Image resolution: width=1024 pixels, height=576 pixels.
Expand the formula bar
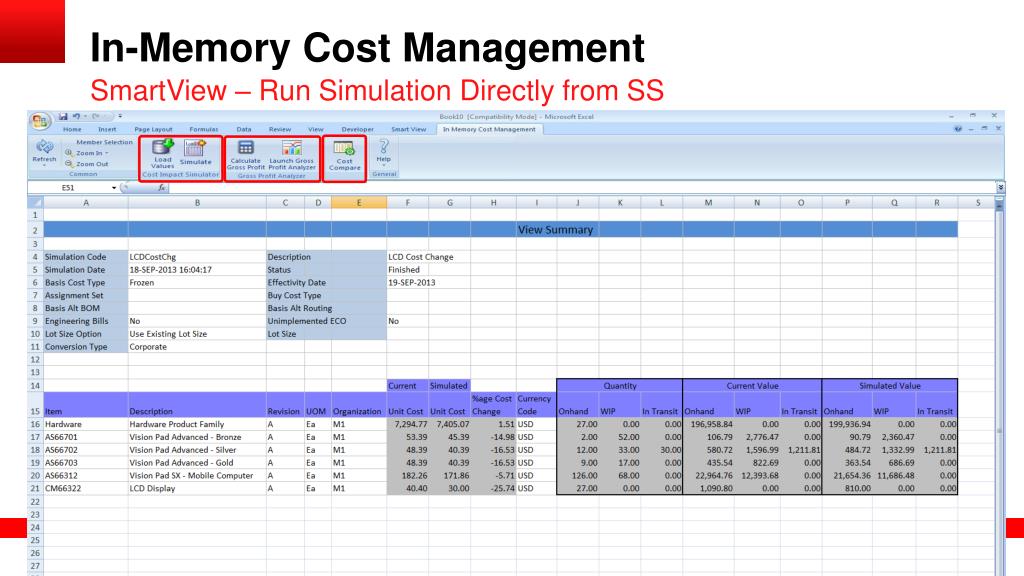pos(1000,188)
